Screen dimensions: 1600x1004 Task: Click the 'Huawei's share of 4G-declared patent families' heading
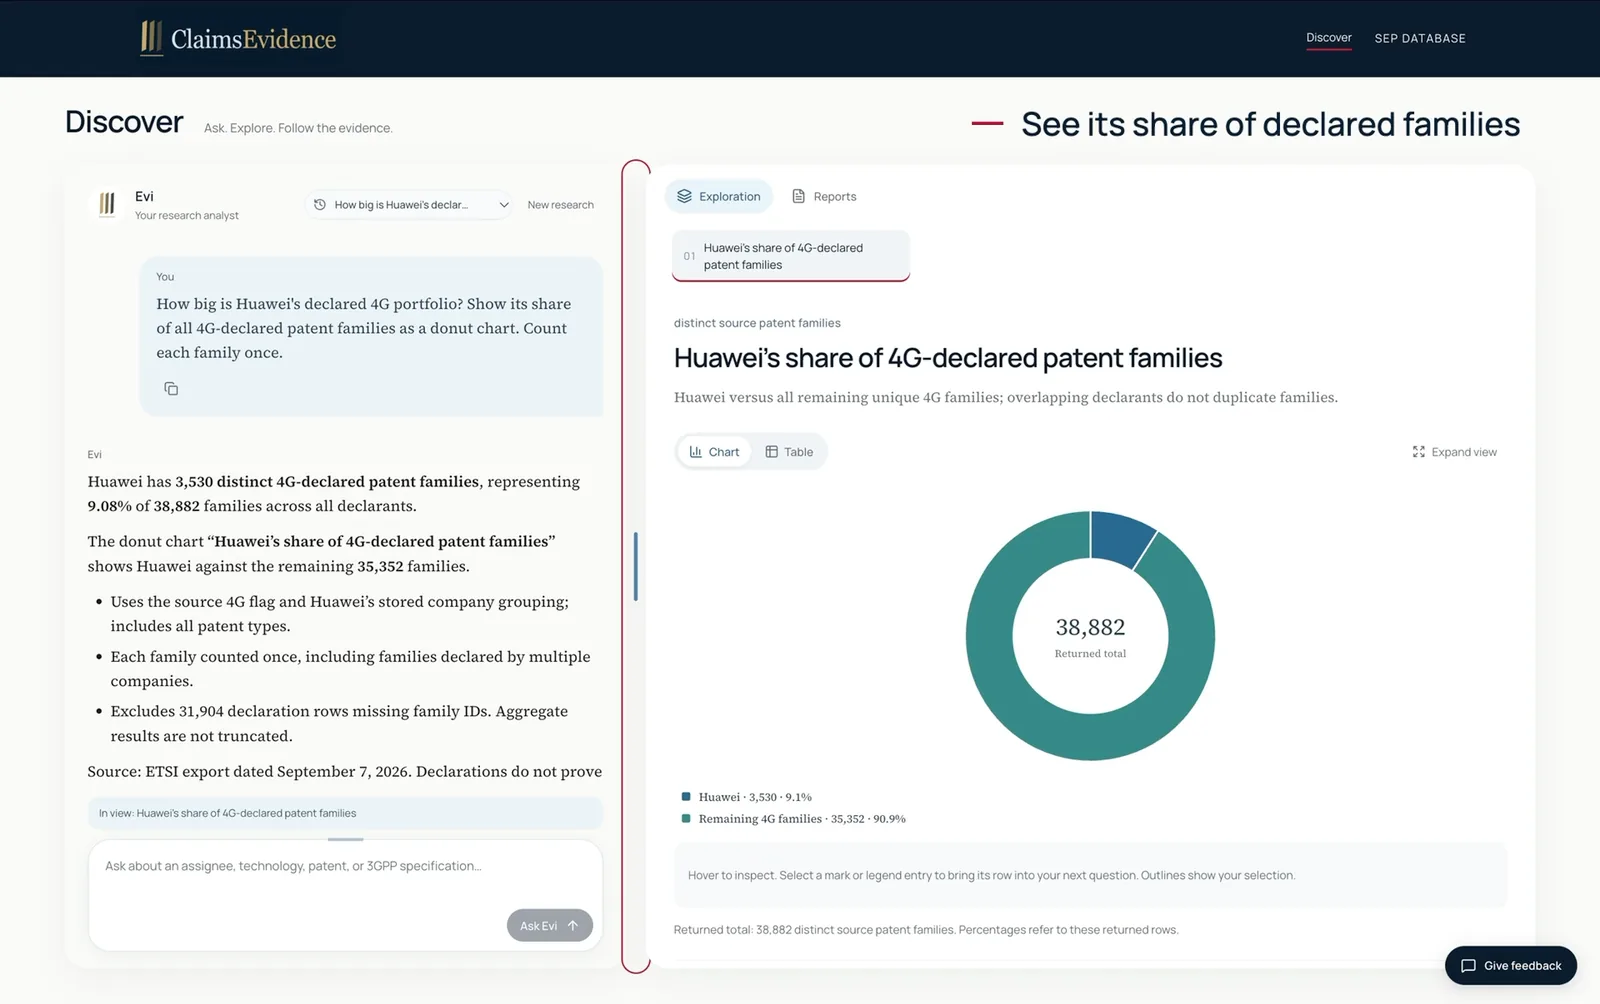[948, 358]
